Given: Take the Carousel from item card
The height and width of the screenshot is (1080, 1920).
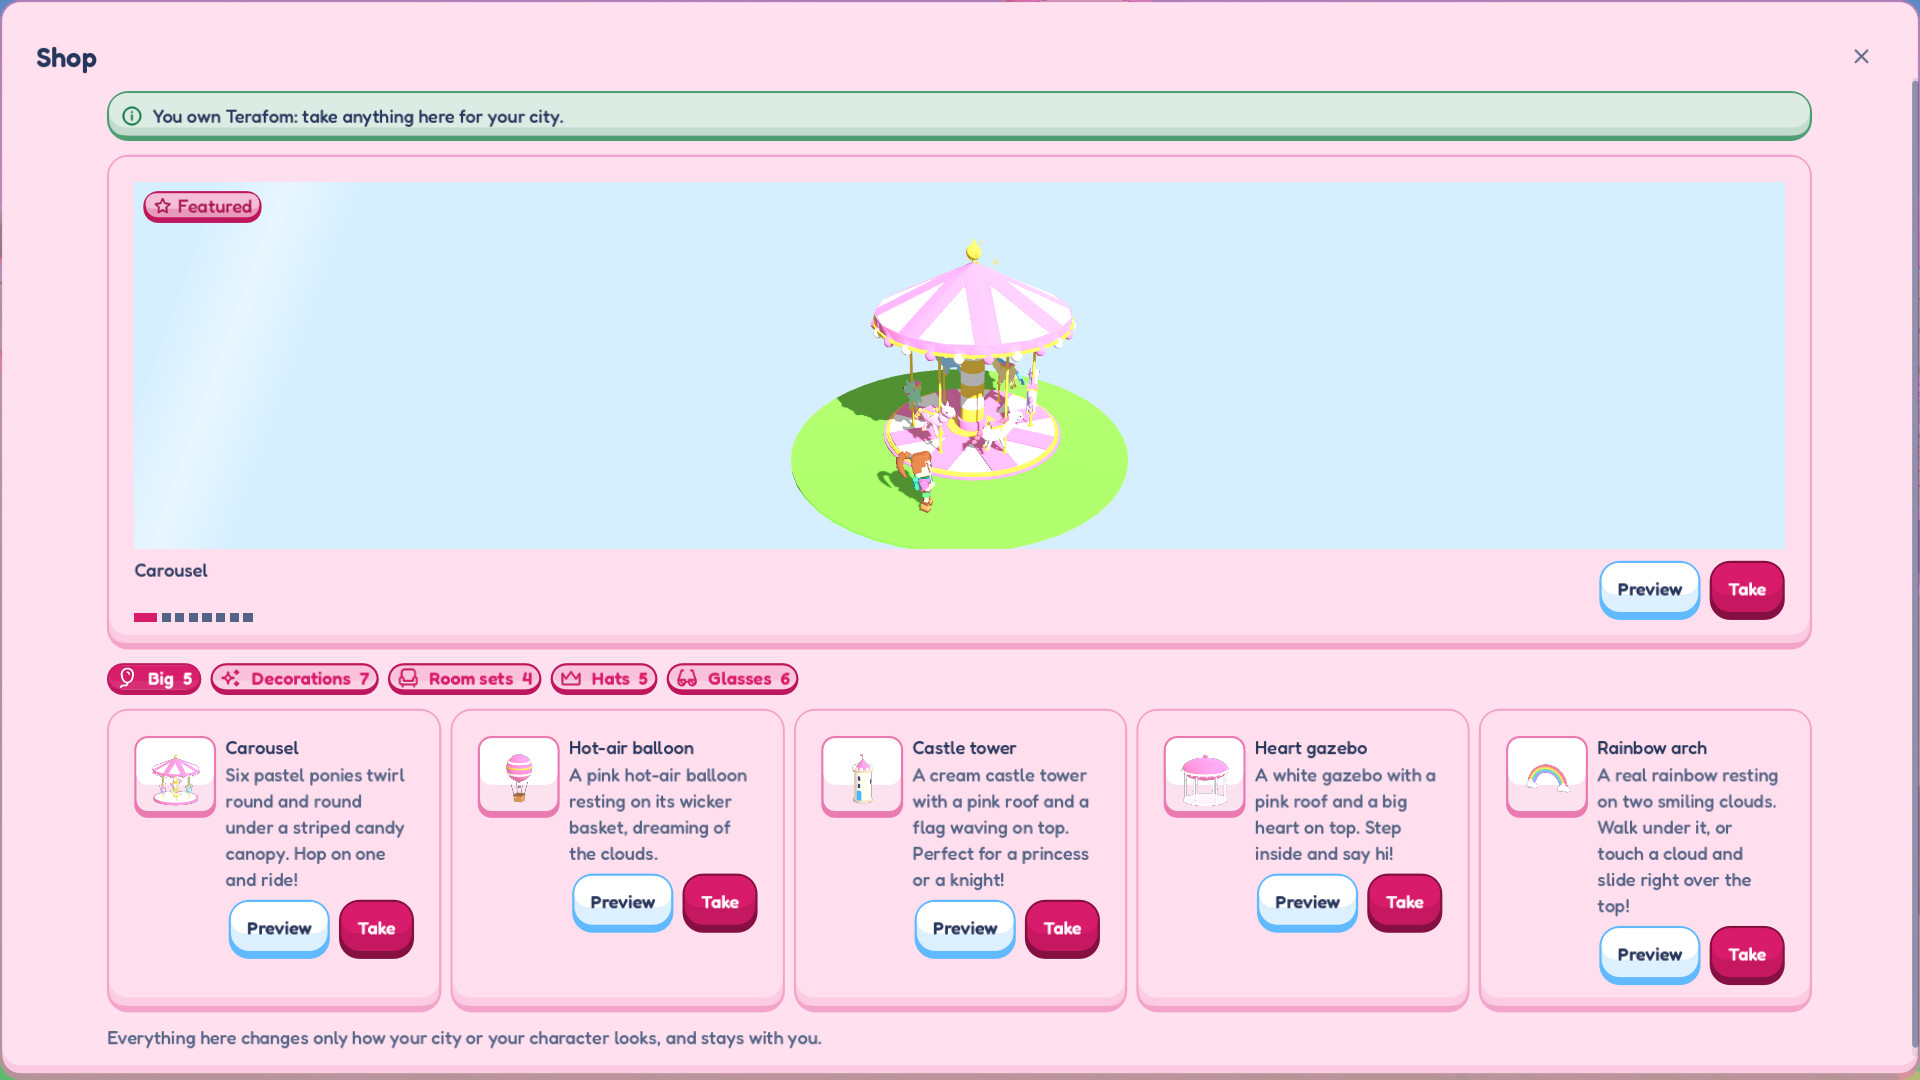Looking at the screenshot, I should click(376, 928).
